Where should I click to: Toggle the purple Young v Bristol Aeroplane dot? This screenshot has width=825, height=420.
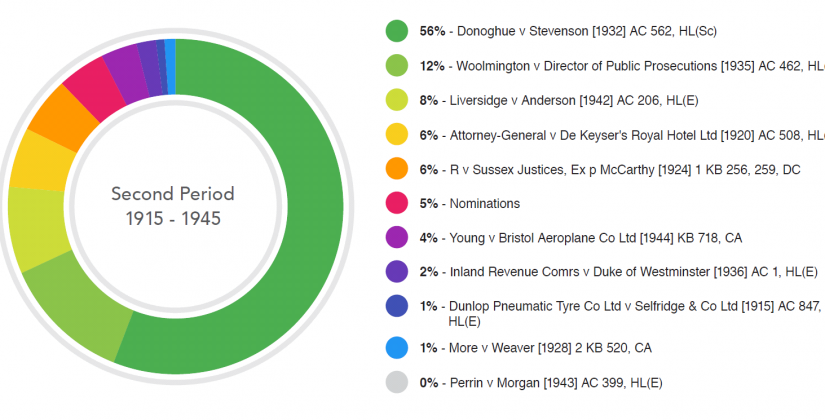(x=397, y=237)
